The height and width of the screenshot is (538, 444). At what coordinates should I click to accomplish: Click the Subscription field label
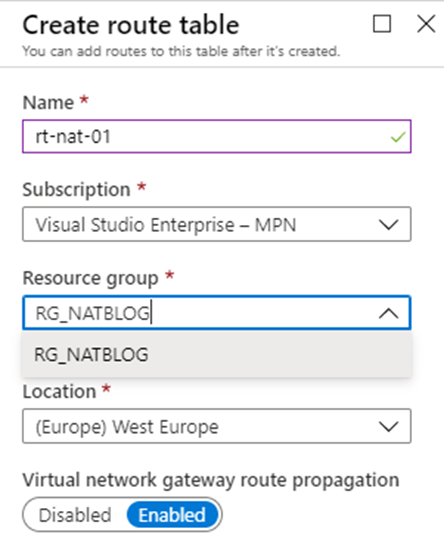pyautogui.click(x=77, y=189)
